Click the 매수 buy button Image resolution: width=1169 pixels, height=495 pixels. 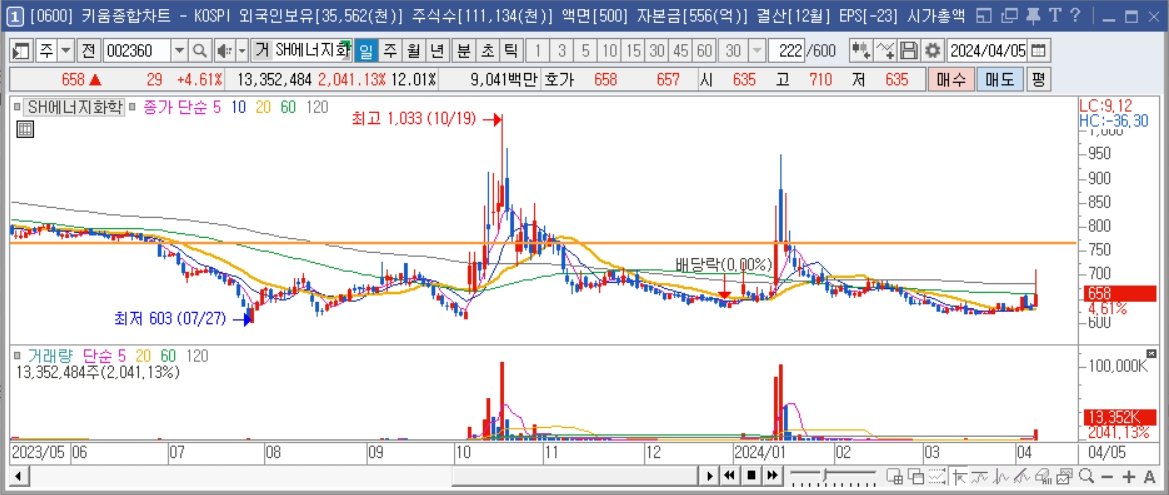coord(951,78)
